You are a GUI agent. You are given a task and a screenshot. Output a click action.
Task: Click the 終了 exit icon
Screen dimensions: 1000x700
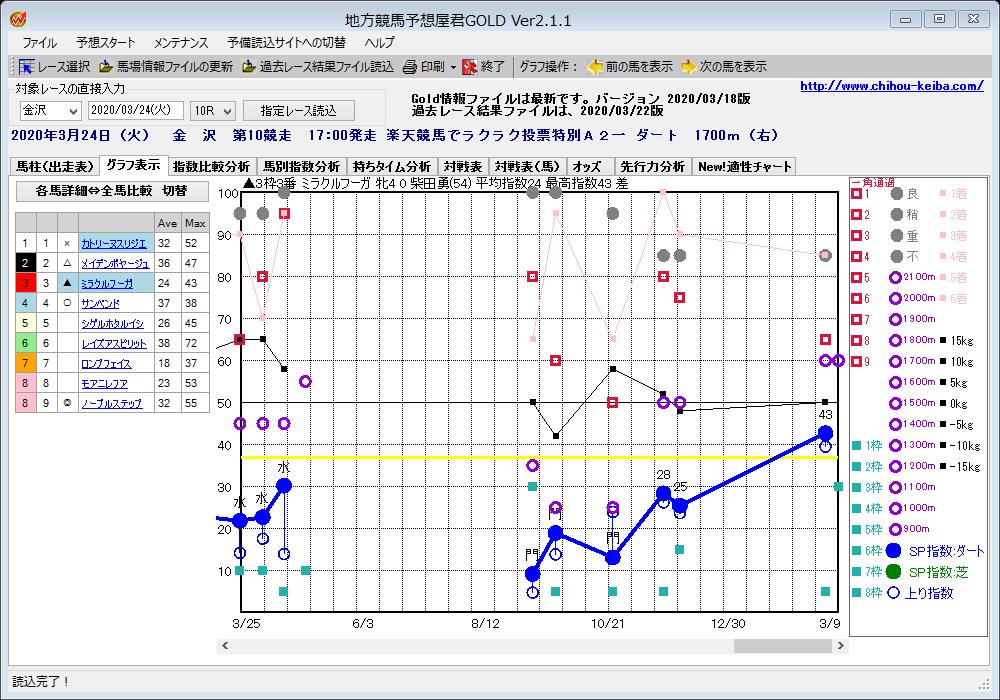[470, 66]
